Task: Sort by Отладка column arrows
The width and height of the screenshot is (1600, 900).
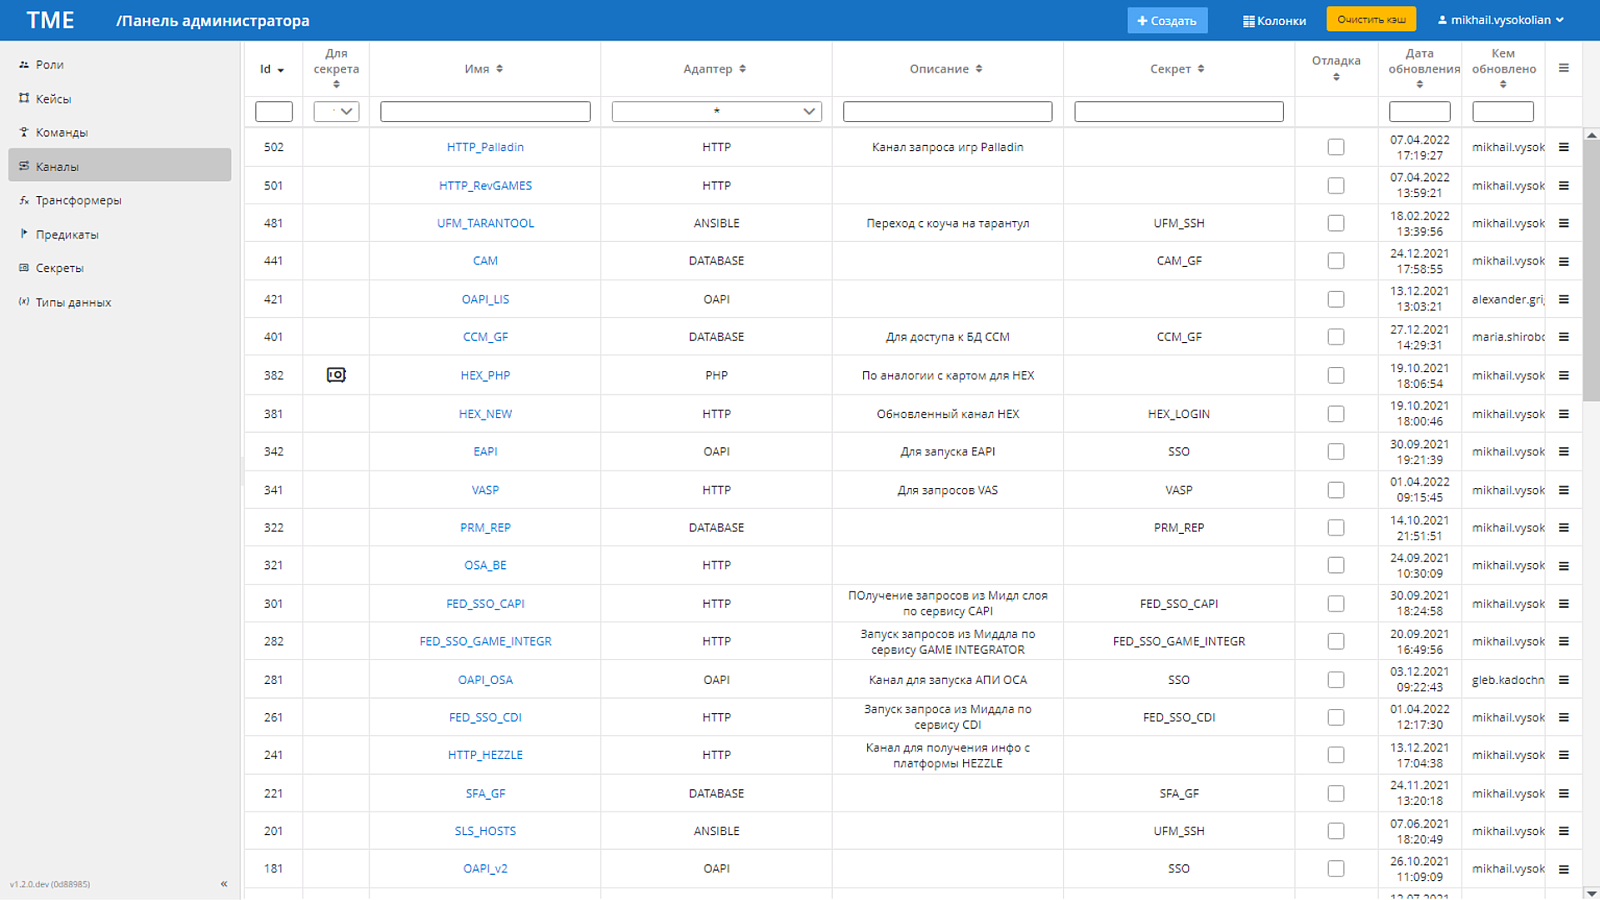Action: coord(1336,77)
